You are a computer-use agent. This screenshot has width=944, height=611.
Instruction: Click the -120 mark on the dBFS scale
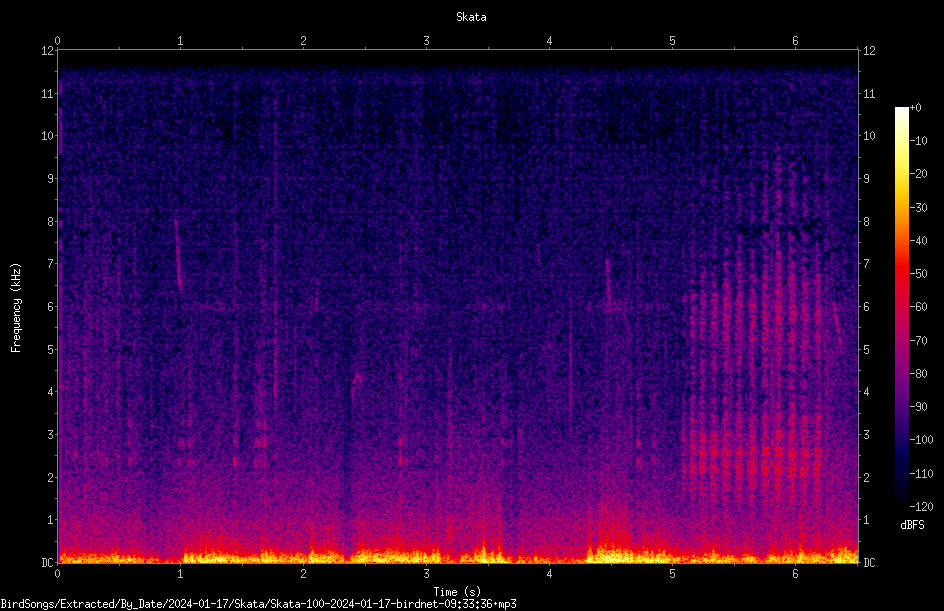pyautogui.click(x=921, y=506)
